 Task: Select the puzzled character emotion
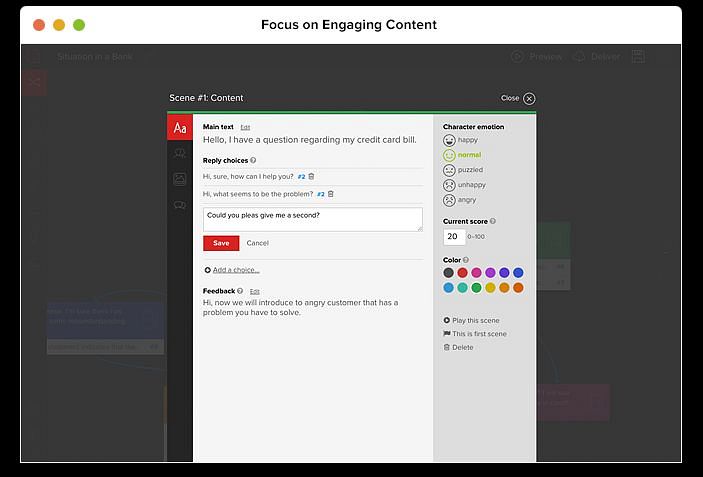click(463, 170)
